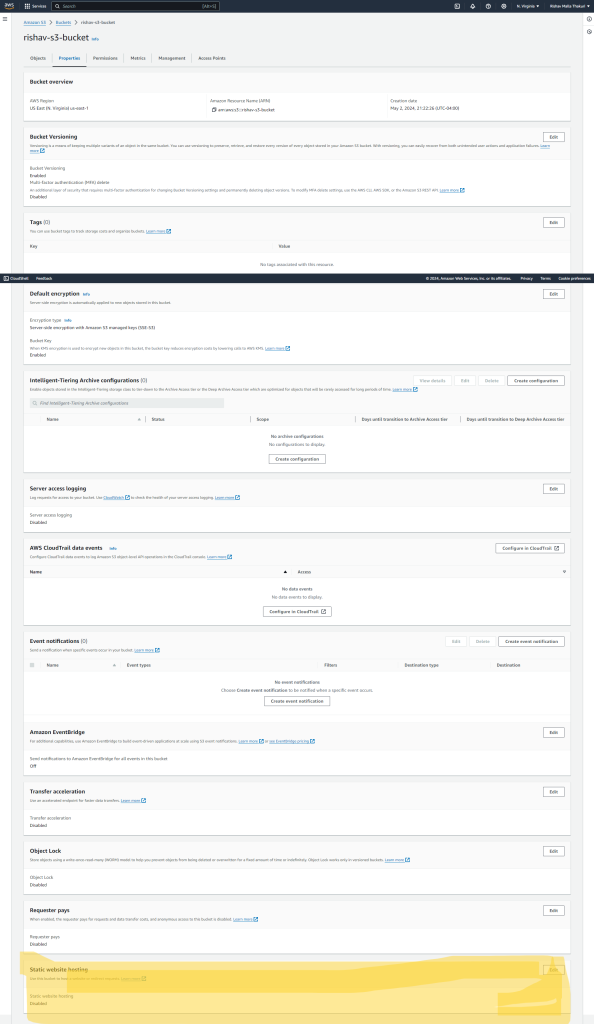
Task: Open see EventBridge pricing link
Action: coord(292,741)
